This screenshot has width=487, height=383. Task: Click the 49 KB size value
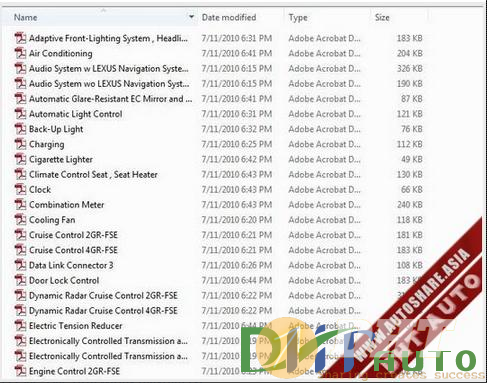click(412, 159)
